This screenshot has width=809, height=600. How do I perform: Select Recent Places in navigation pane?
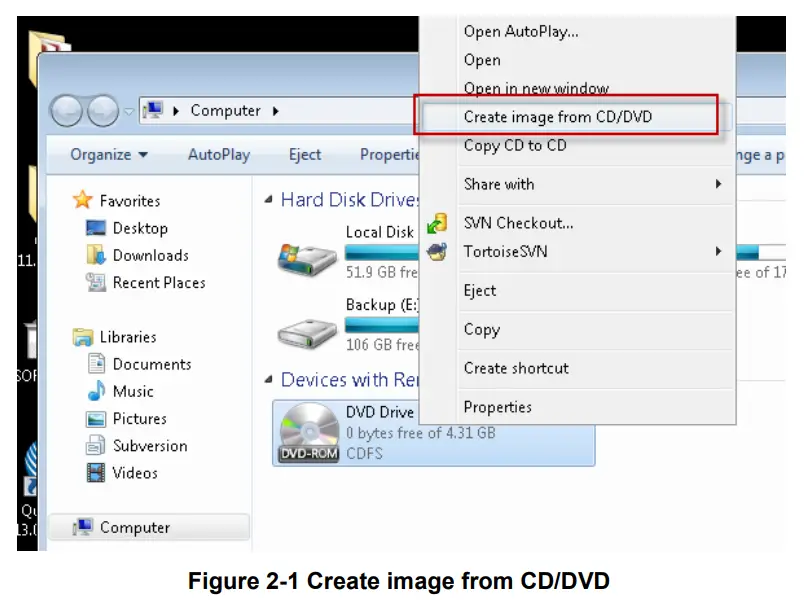pos(159,283)
